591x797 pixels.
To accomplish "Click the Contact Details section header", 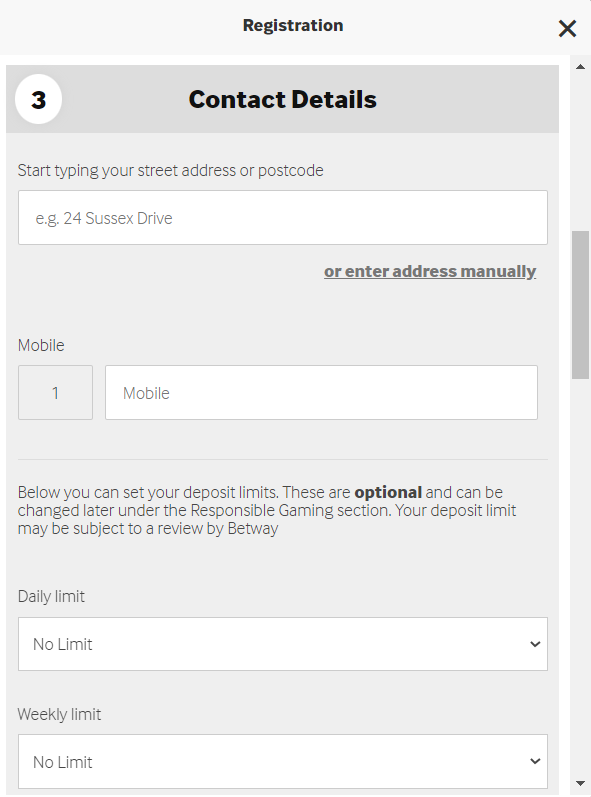I will (x=283, y=99).
